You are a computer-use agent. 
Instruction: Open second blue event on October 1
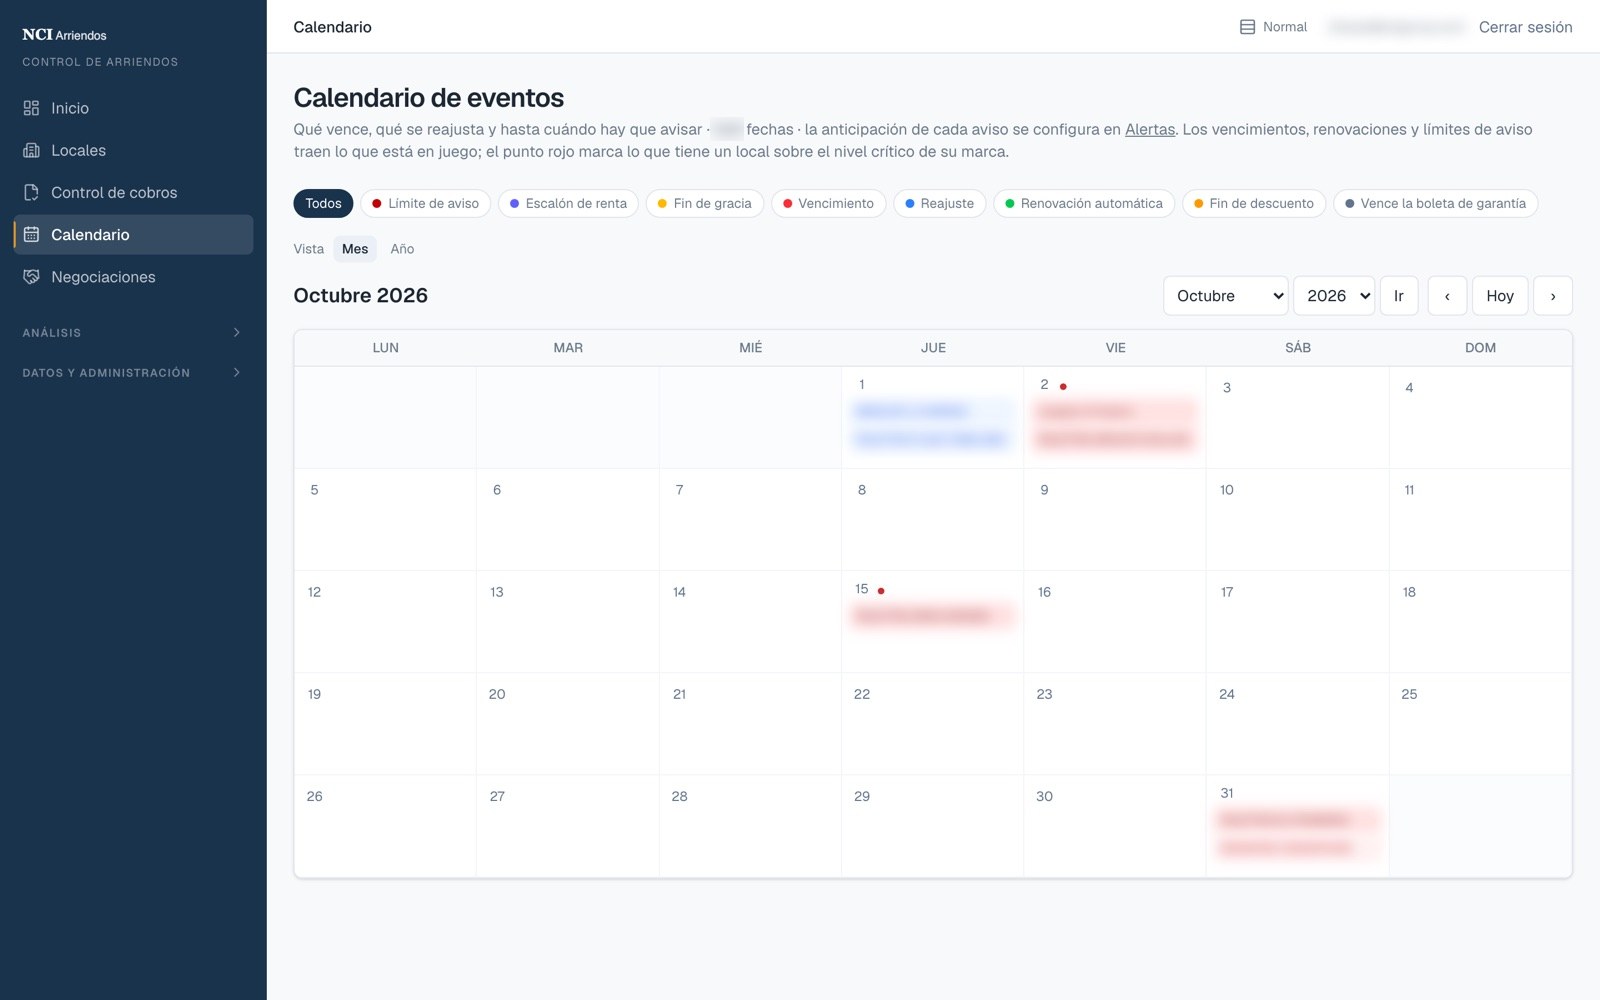coord(932,439)
